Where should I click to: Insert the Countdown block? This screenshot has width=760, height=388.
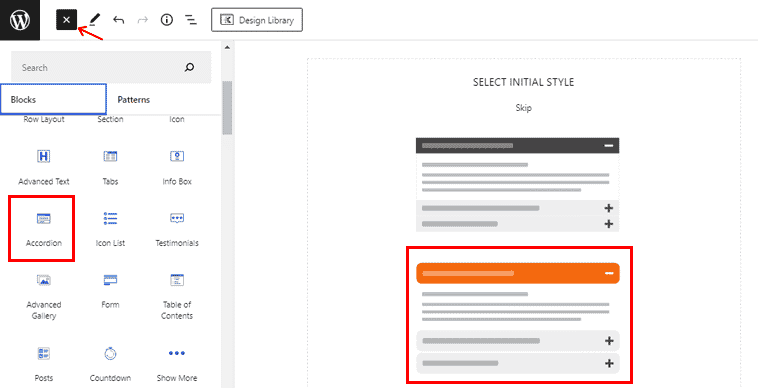click(110, 363)
